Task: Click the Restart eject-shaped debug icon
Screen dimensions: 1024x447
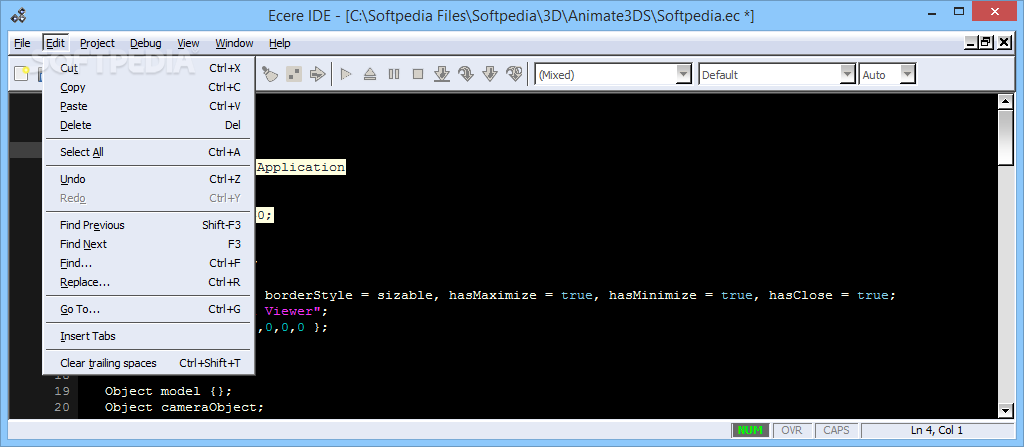Action: (x=370, y=74)
